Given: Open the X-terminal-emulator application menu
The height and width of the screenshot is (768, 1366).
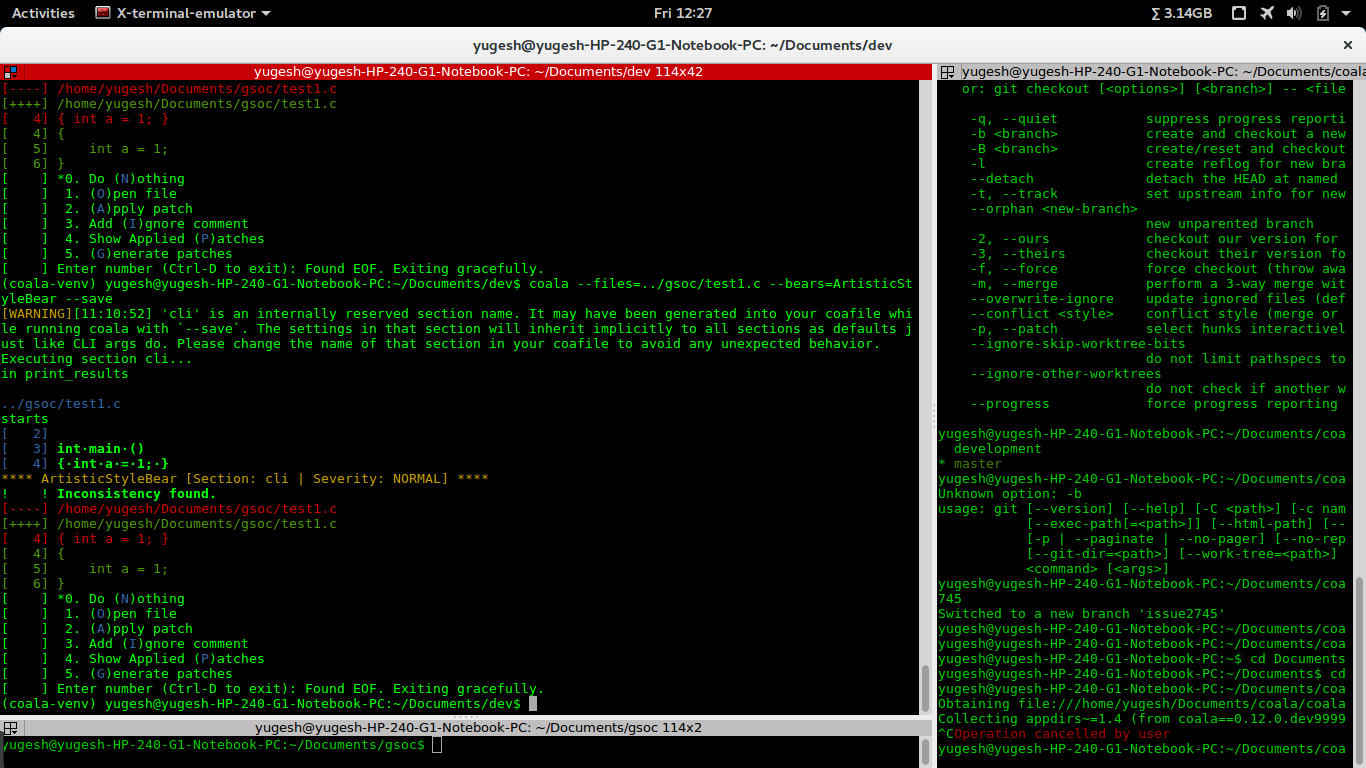Looking at the screenshot, I should point(183,13).
